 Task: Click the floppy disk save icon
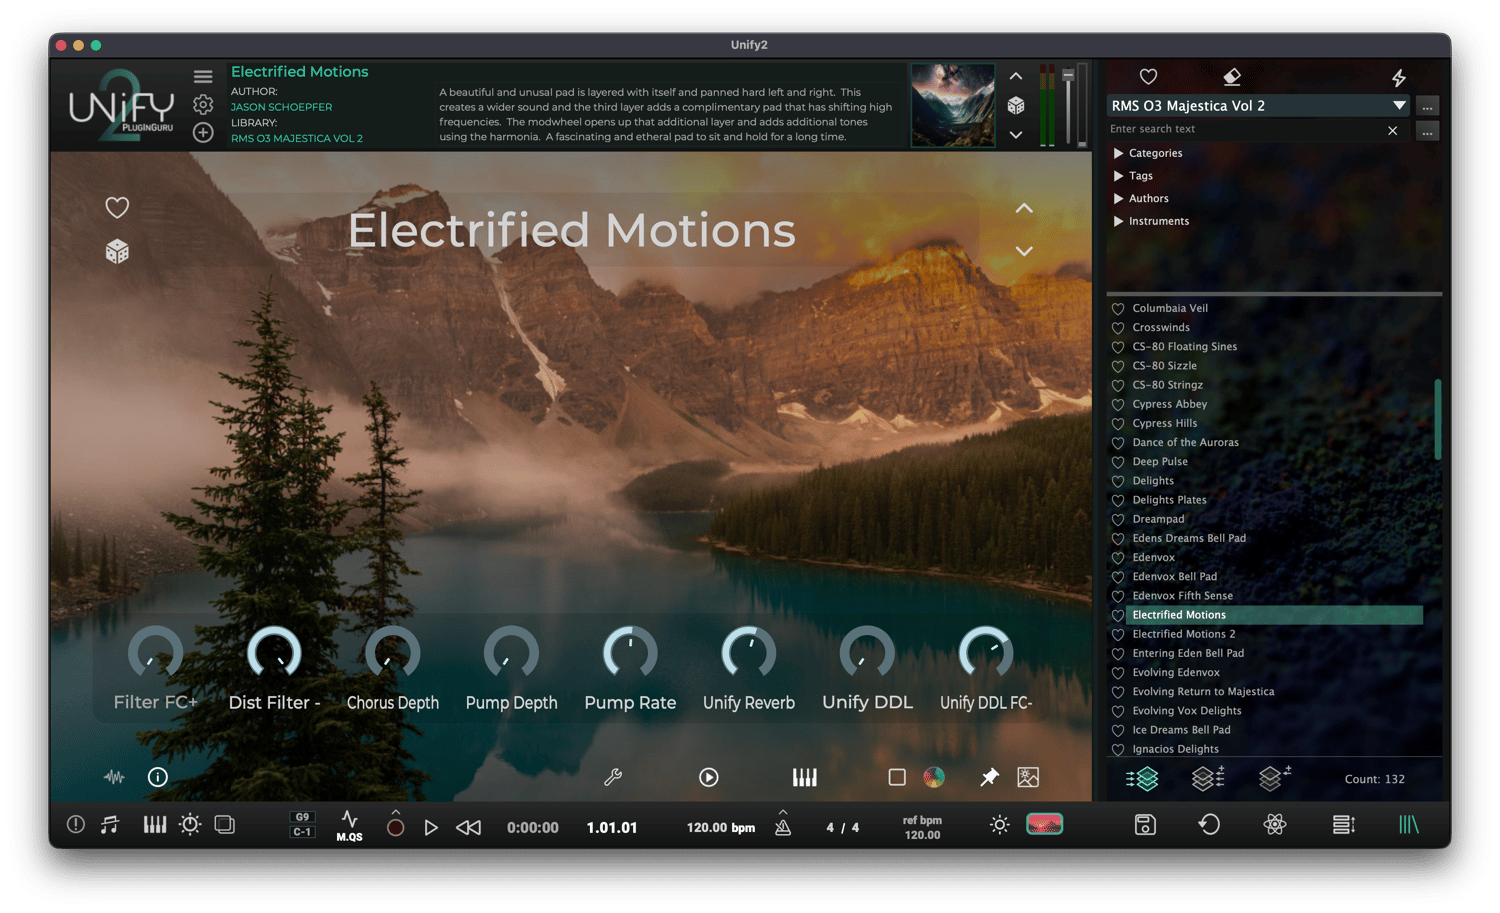point(1145,825)
